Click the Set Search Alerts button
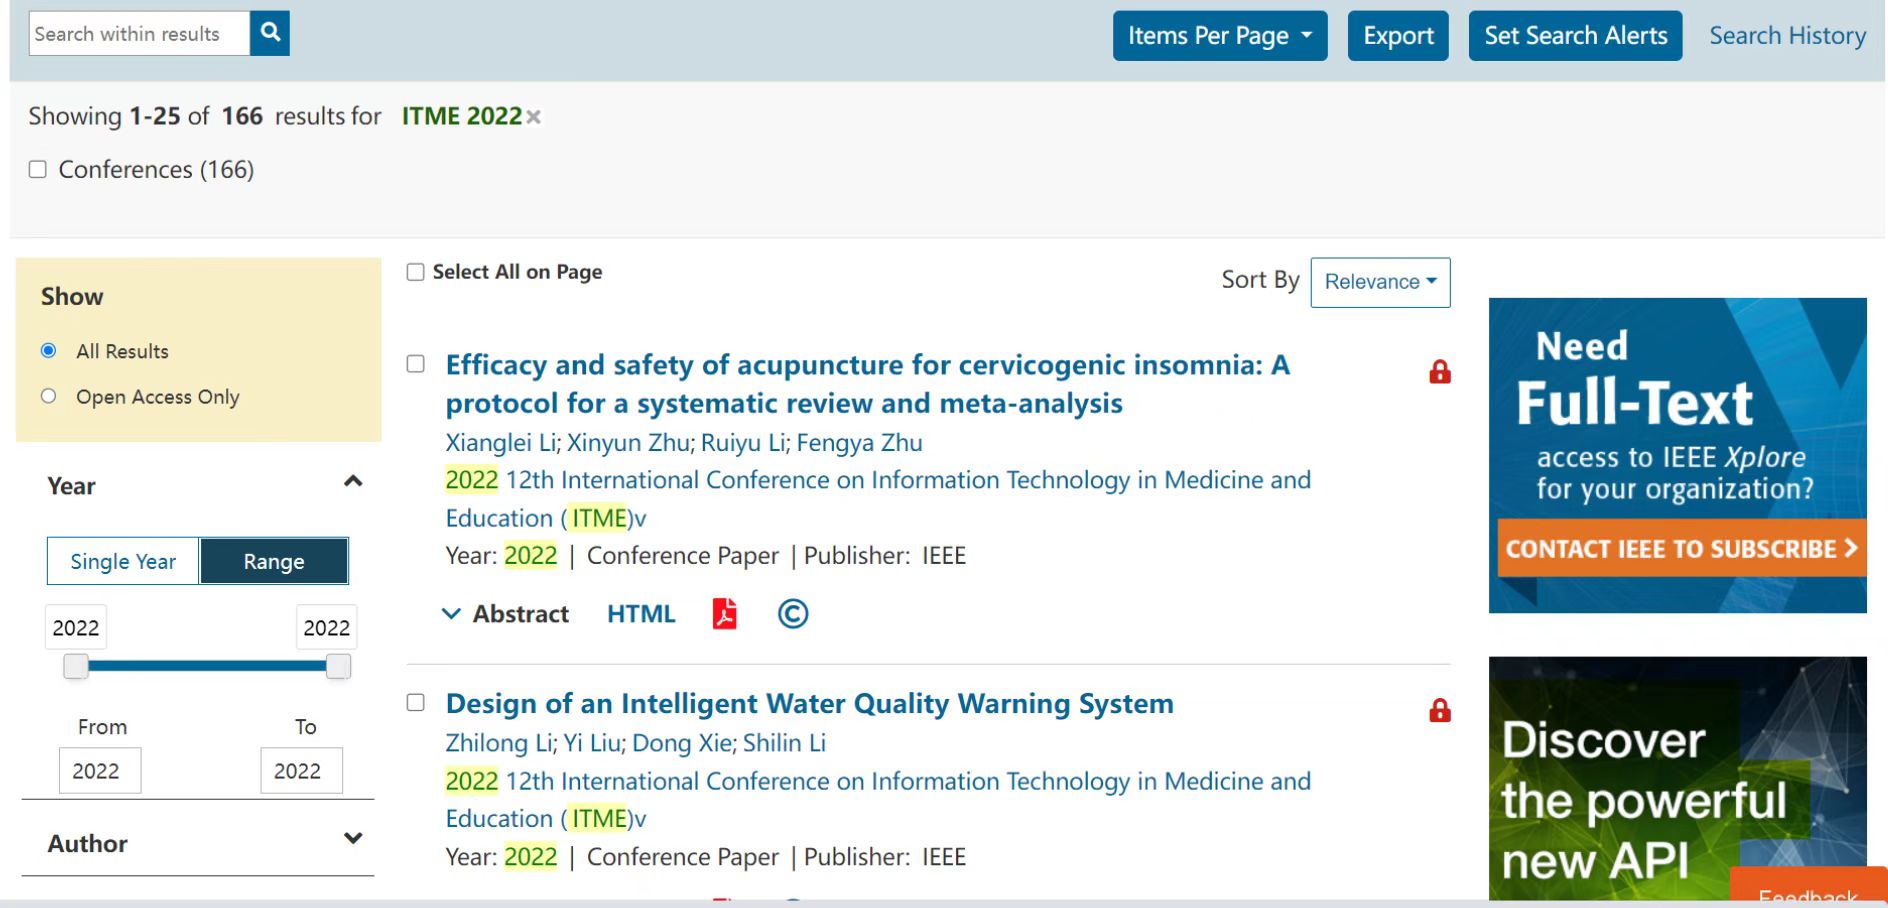Viewport: 1888px width, 908px height. click(x=1575, y=36)
